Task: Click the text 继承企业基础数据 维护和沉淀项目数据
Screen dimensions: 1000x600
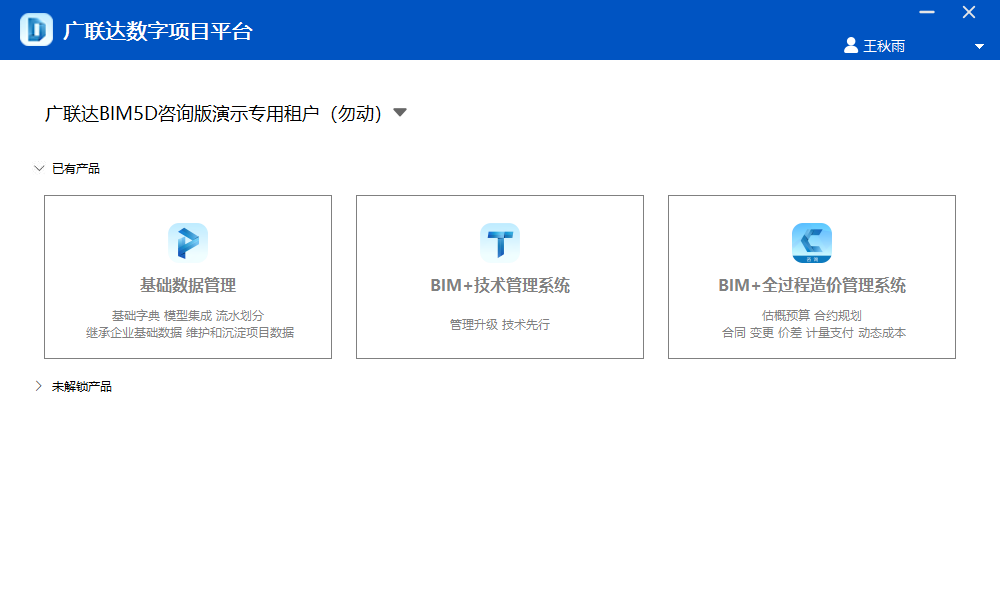Action: (x=190, y=332)
